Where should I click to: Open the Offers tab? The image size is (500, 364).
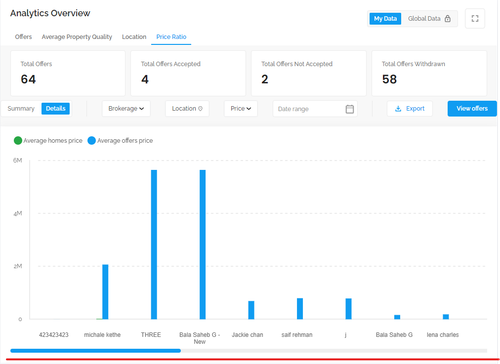(x=23, y=37)
